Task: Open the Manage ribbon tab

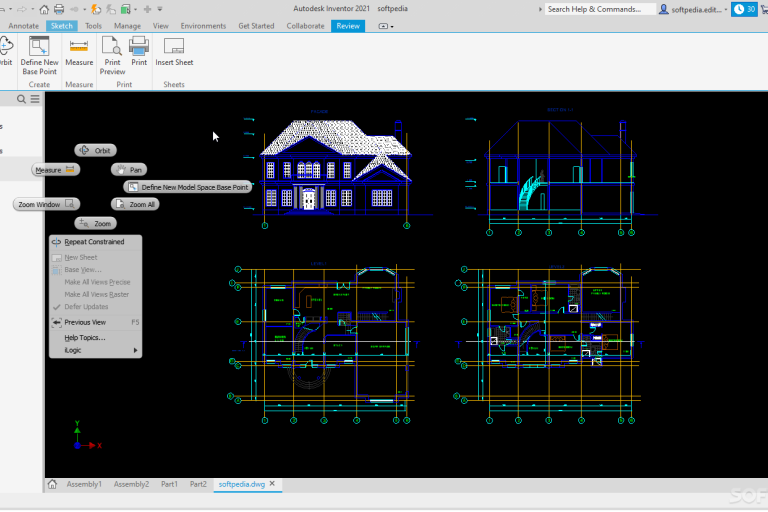Action: pyautogui.click(x=127, y=26)
